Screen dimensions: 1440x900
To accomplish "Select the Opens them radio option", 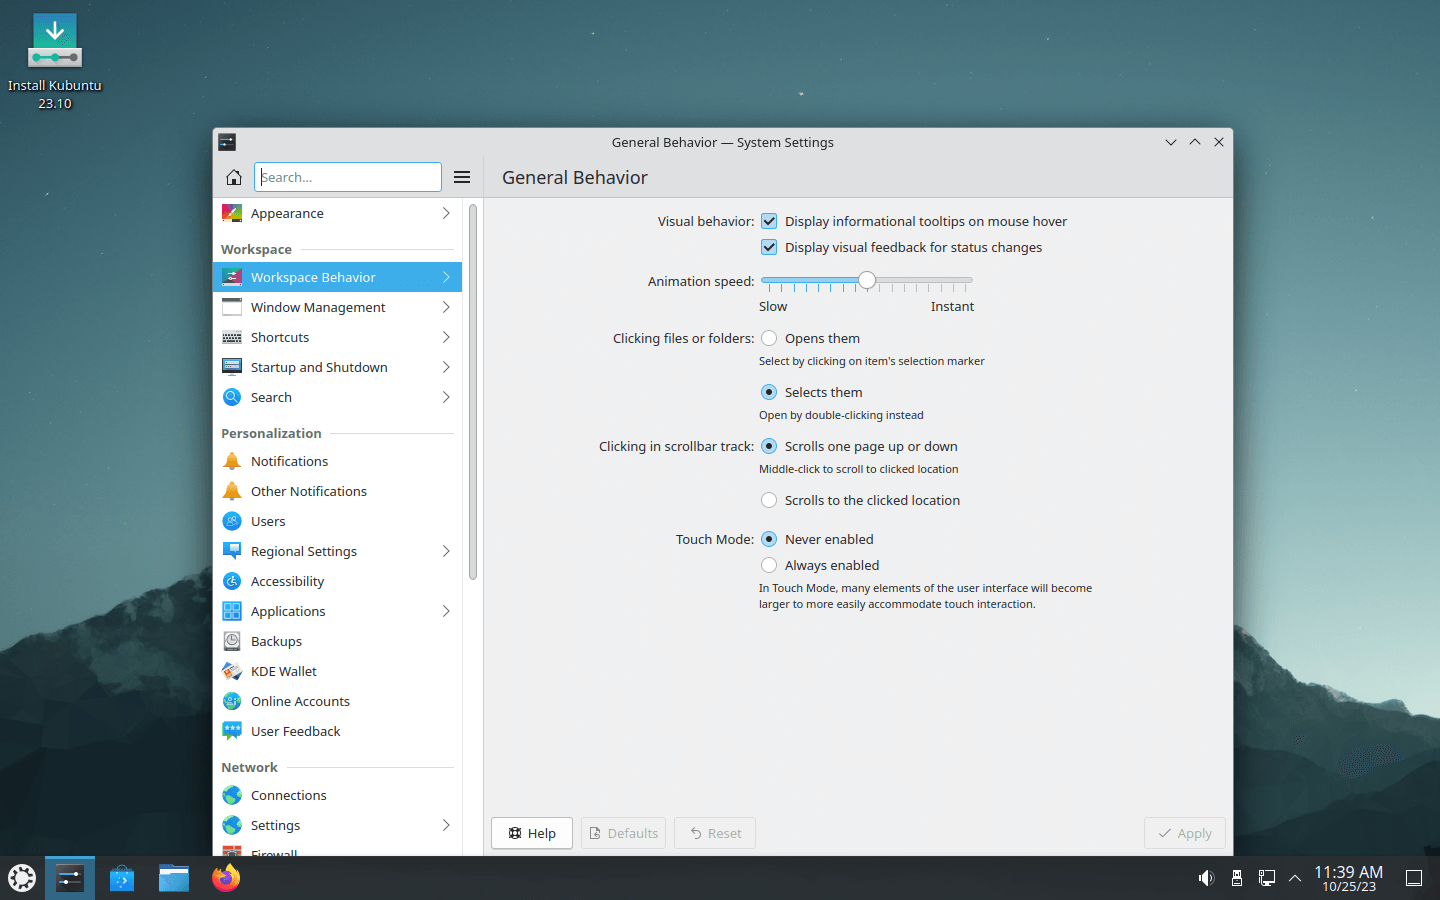I will click(769, 338).
